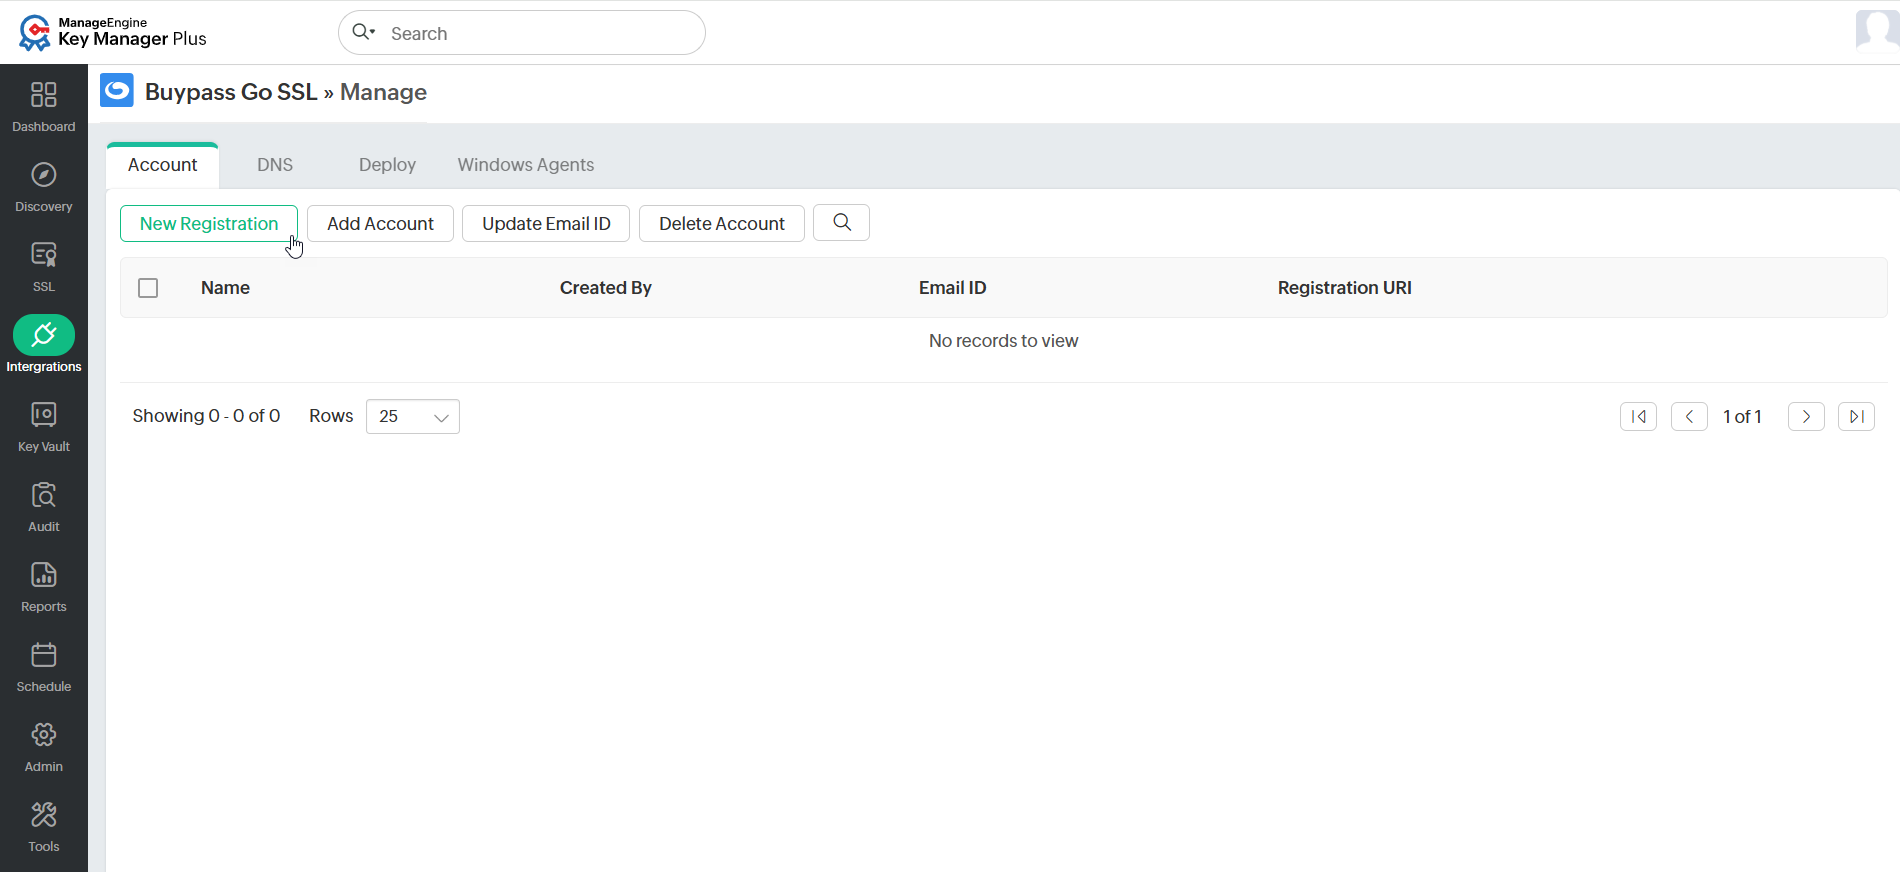Open the table search magnifier button
Viewport: 1900px width, 872px height.
point(842,223)
